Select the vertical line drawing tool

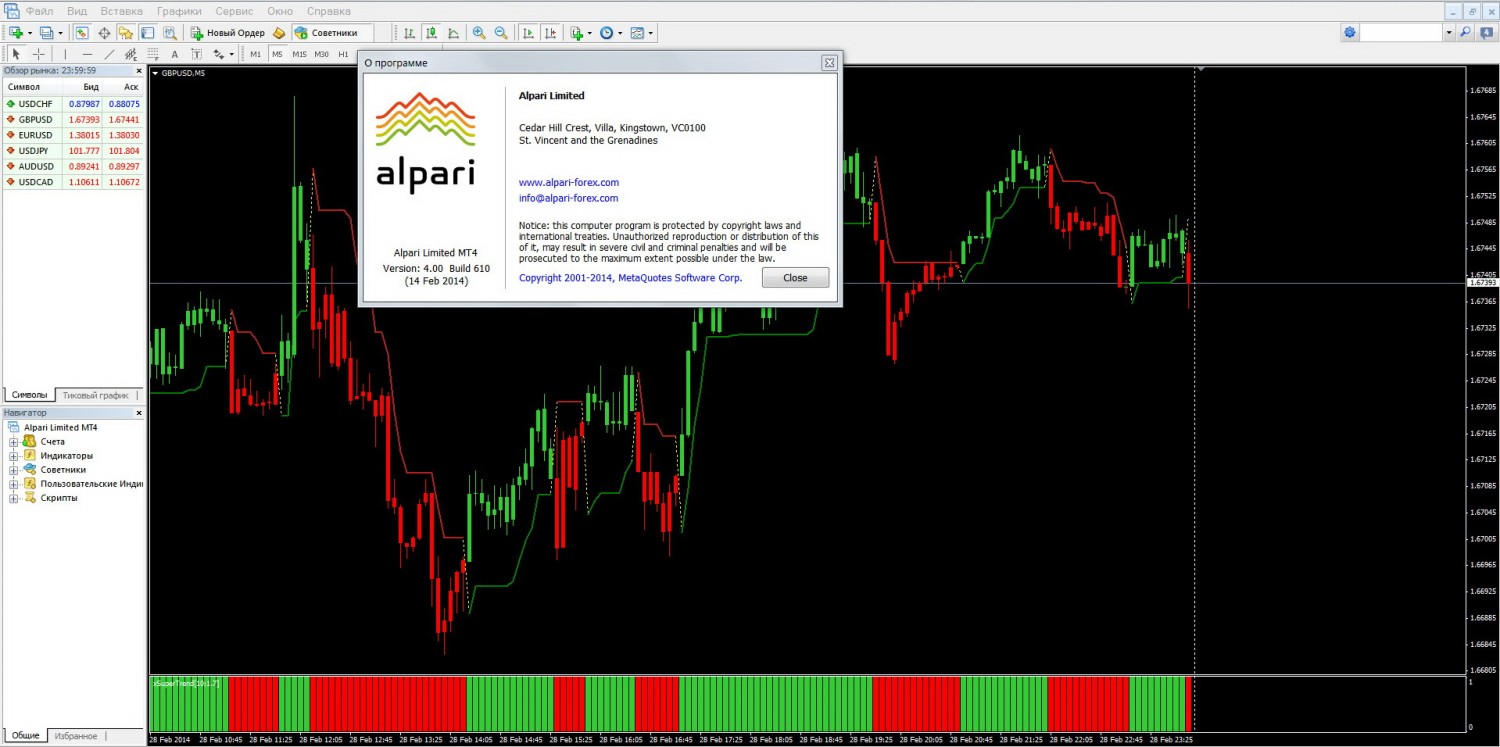pyautogui.click(x=65, y=54)
